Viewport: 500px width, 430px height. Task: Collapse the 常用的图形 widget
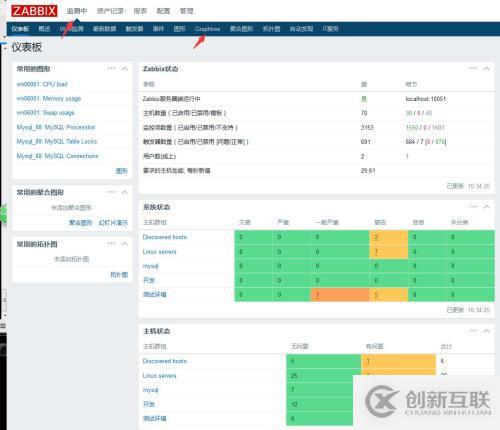125,69
